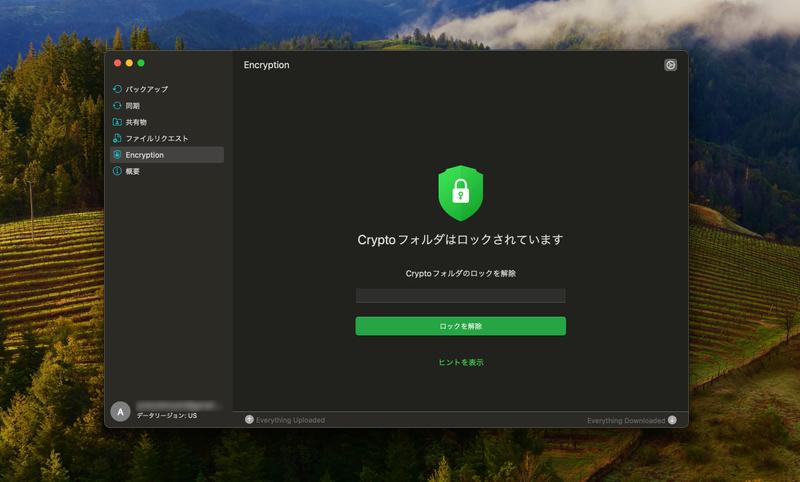Focus the Crypto folder password field
800x482 pixels.
click(461, 295)
